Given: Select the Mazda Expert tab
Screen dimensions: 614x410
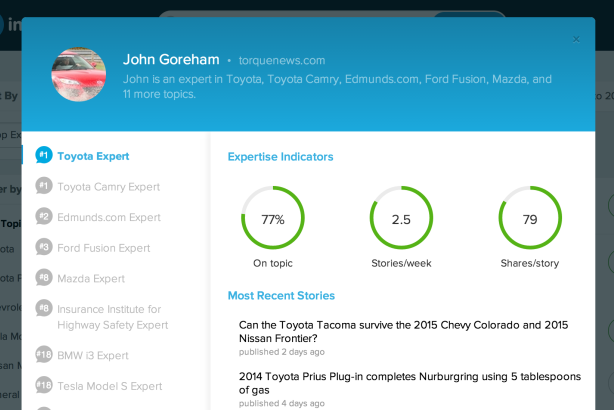Looking at the screenshot, I should click(x=91, y=278).
